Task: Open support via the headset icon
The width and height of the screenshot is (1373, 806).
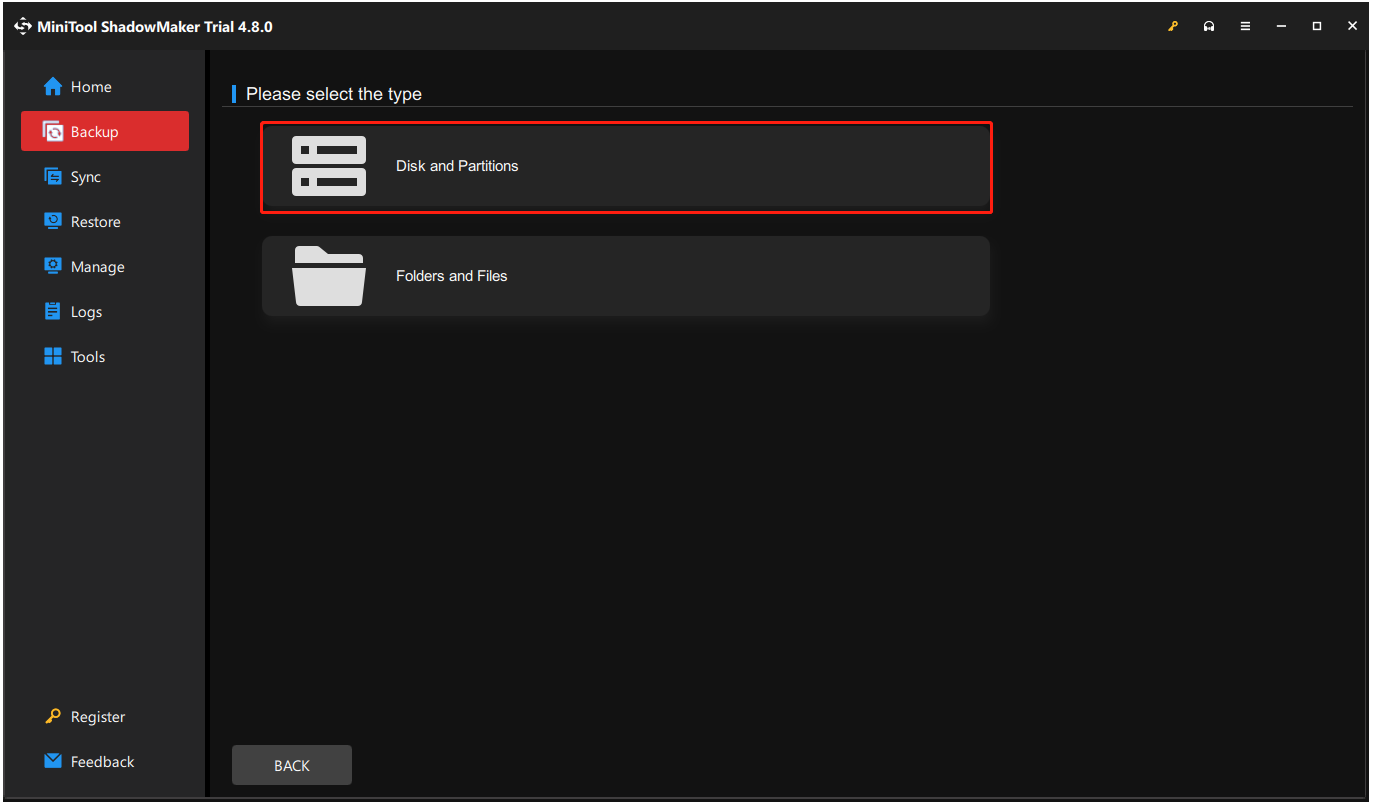Action: pos(1208,26)
